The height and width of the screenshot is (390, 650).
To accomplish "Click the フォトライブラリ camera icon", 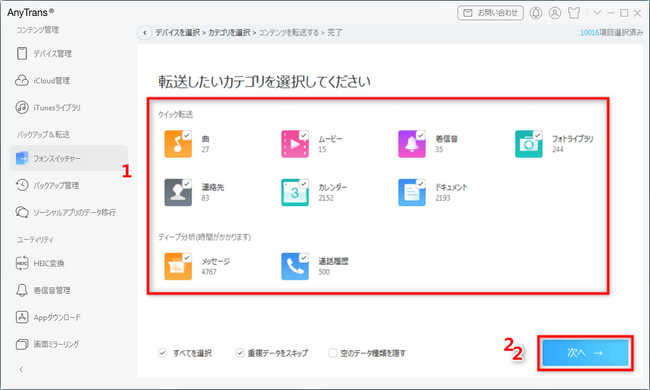I will pyautogui.click(x=529, y=144).
